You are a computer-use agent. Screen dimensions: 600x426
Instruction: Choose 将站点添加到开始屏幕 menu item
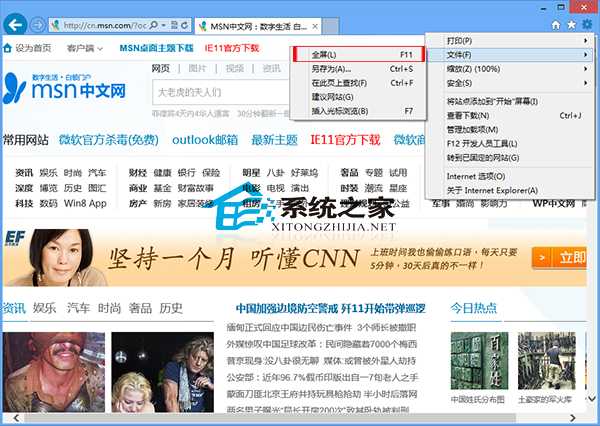(509, 101)
